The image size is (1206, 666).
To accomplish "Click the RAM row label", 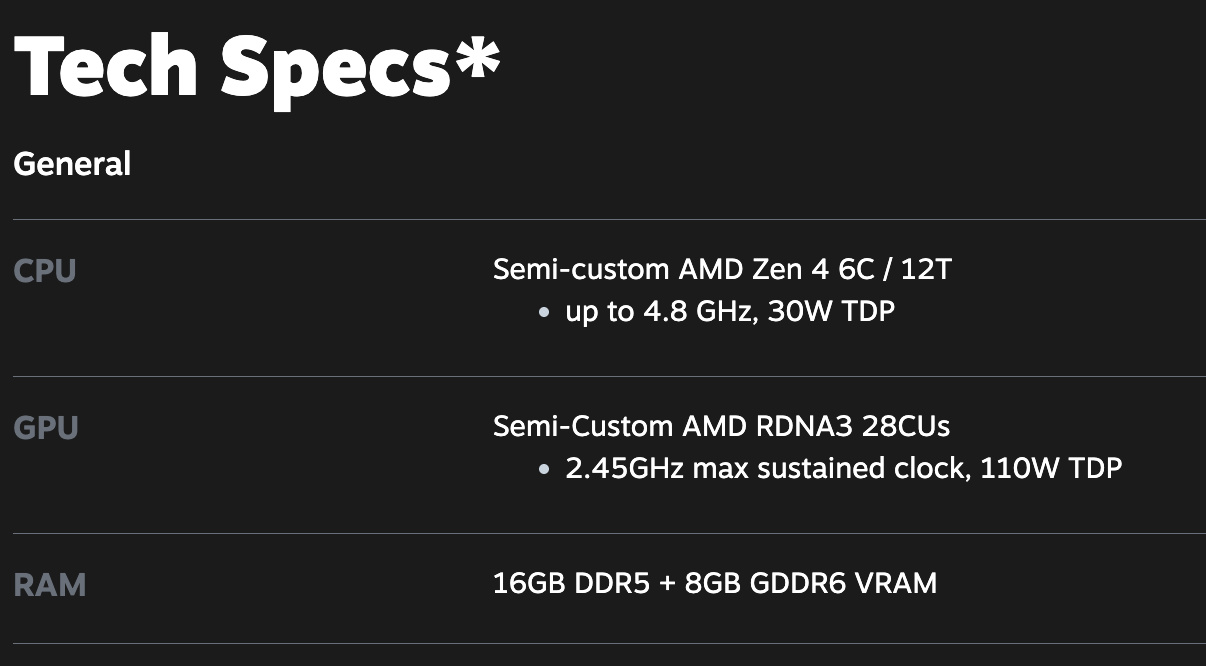I will (50, 585).
